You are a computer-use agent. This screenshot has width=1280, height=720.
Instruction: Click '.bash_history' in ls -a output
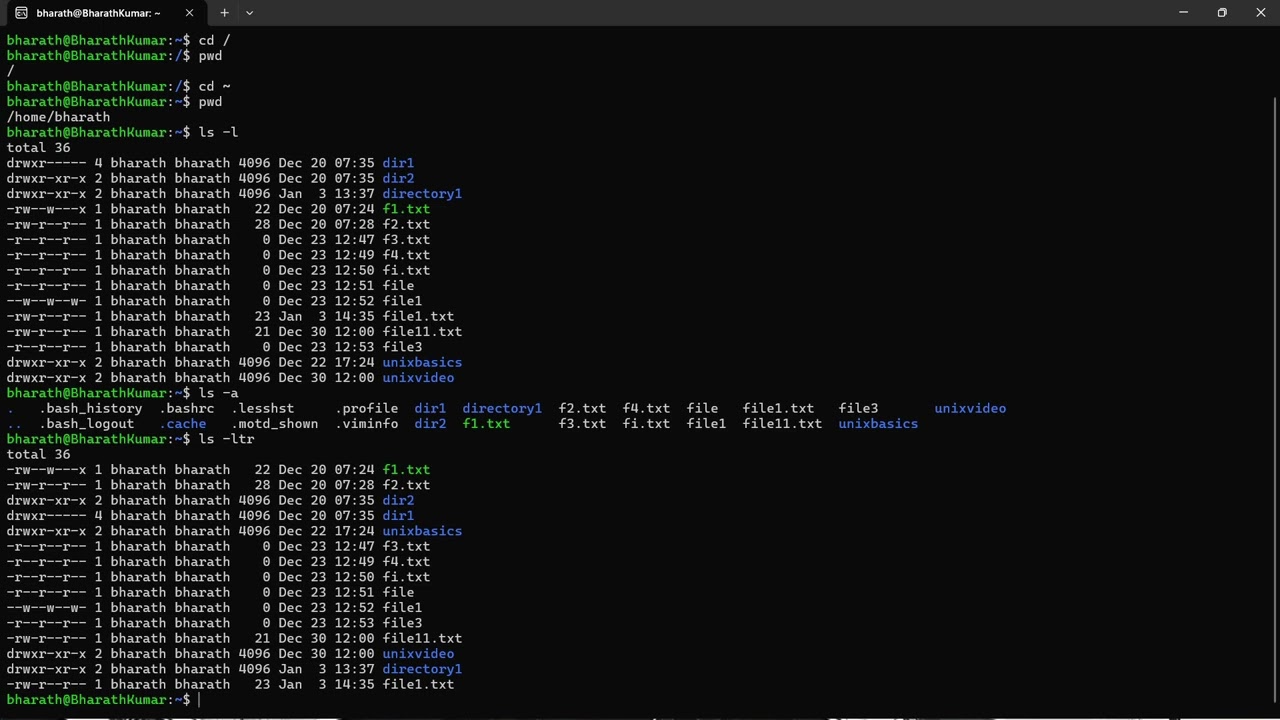(x=90, y=408)
